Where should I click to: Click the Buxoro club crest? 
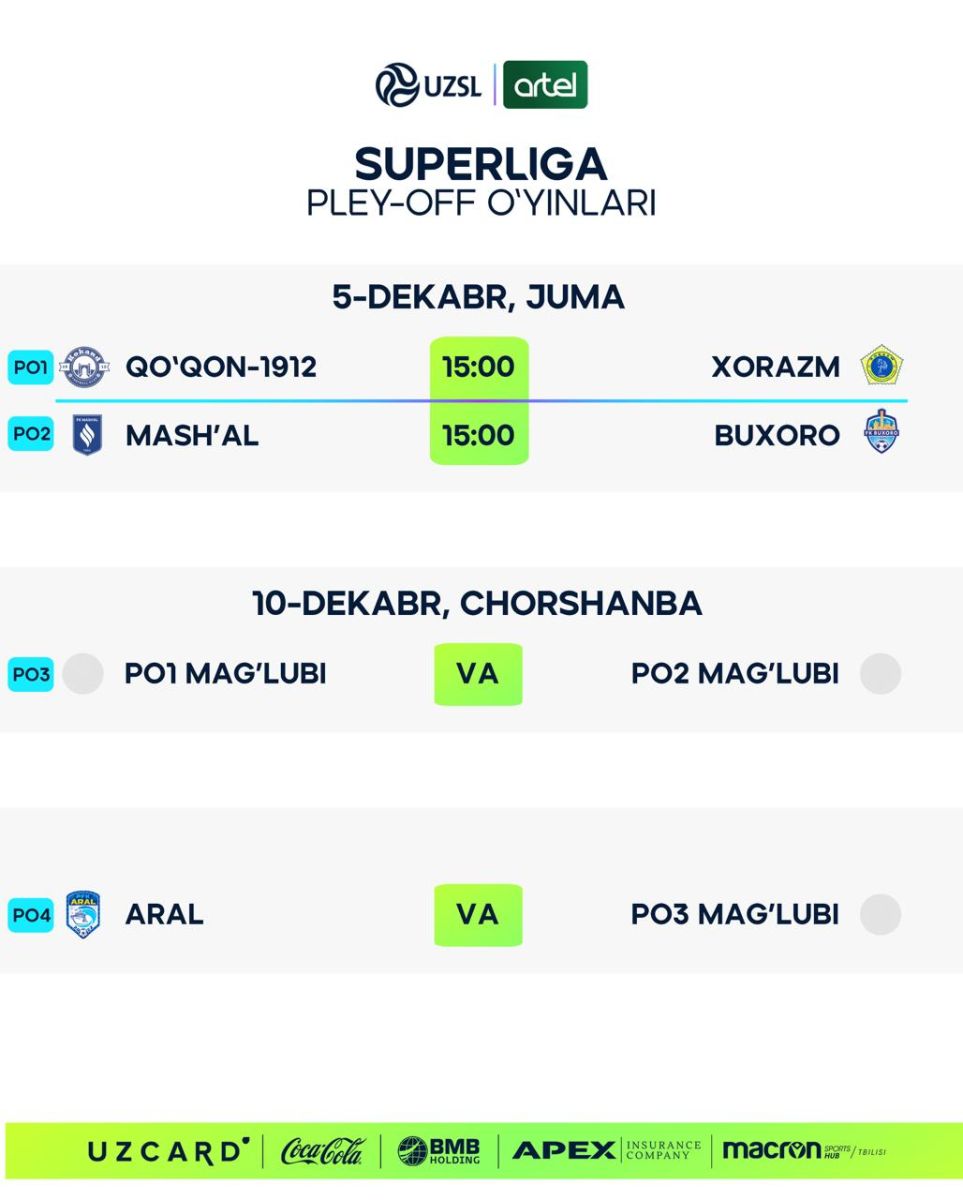(x=881, y=432)
